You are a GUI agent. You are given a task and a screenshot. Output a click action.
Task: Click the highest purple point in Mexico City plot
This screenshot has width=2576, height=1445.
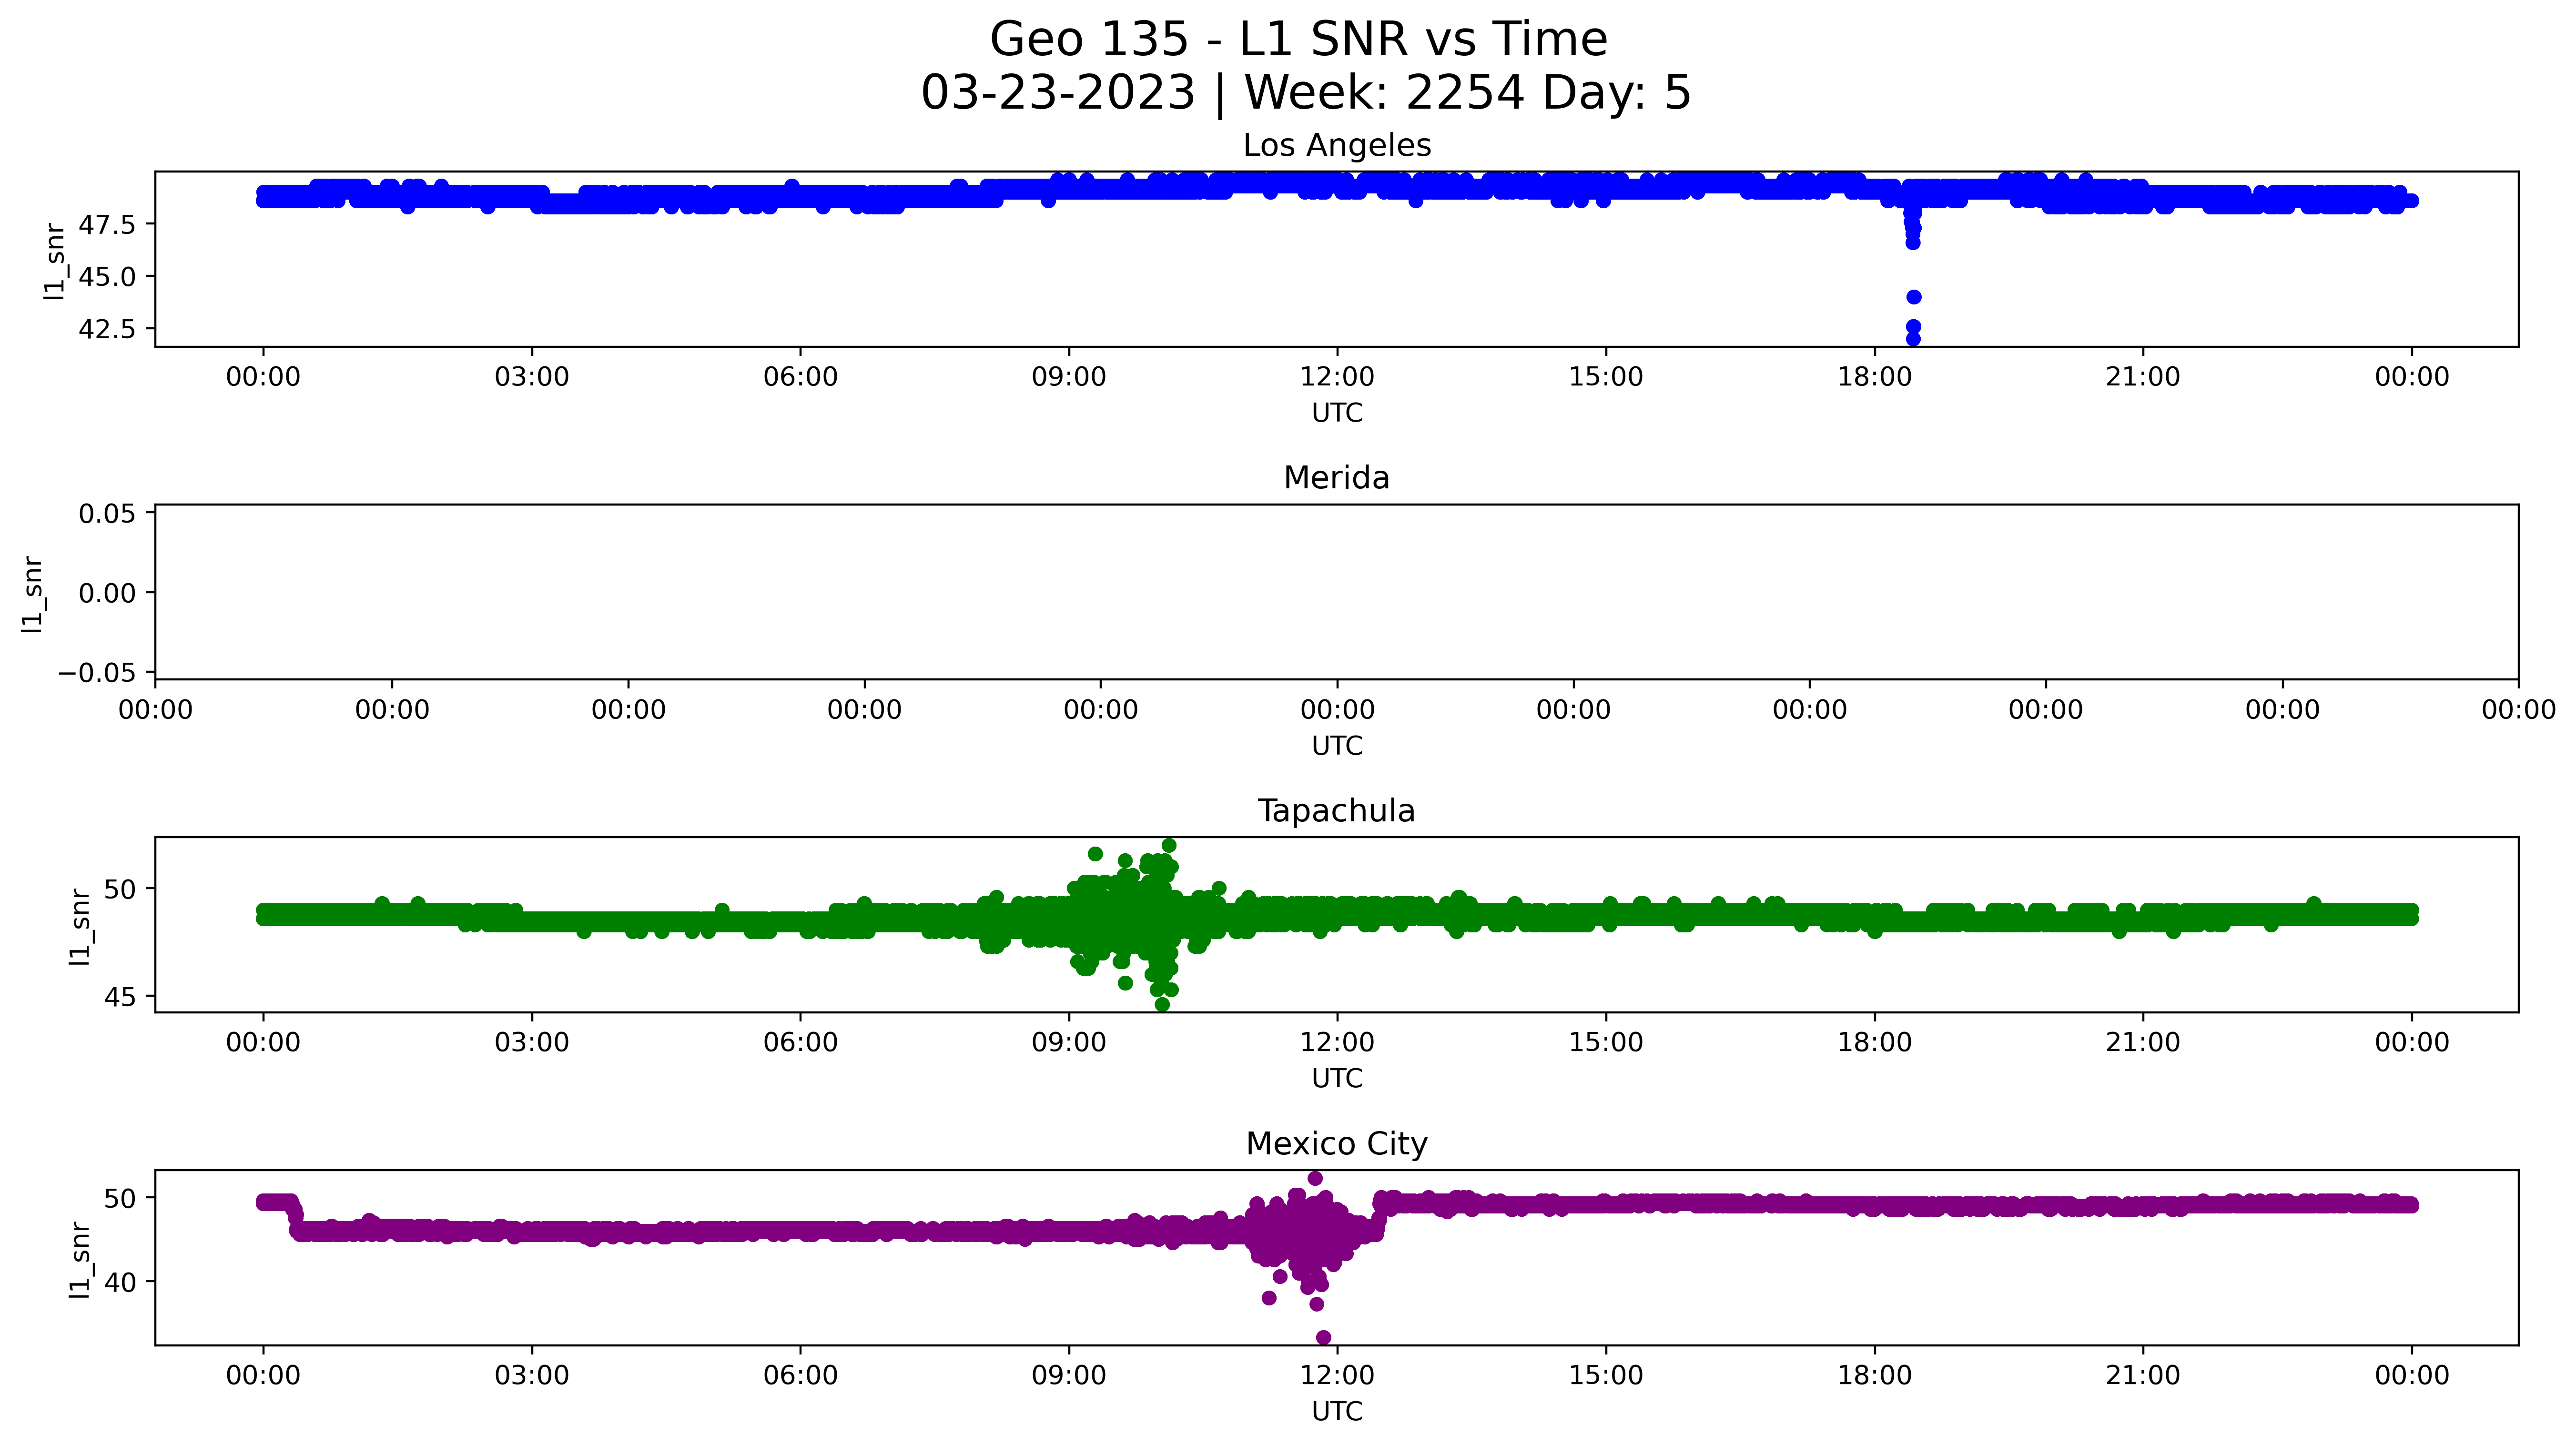(1315, 1179)
